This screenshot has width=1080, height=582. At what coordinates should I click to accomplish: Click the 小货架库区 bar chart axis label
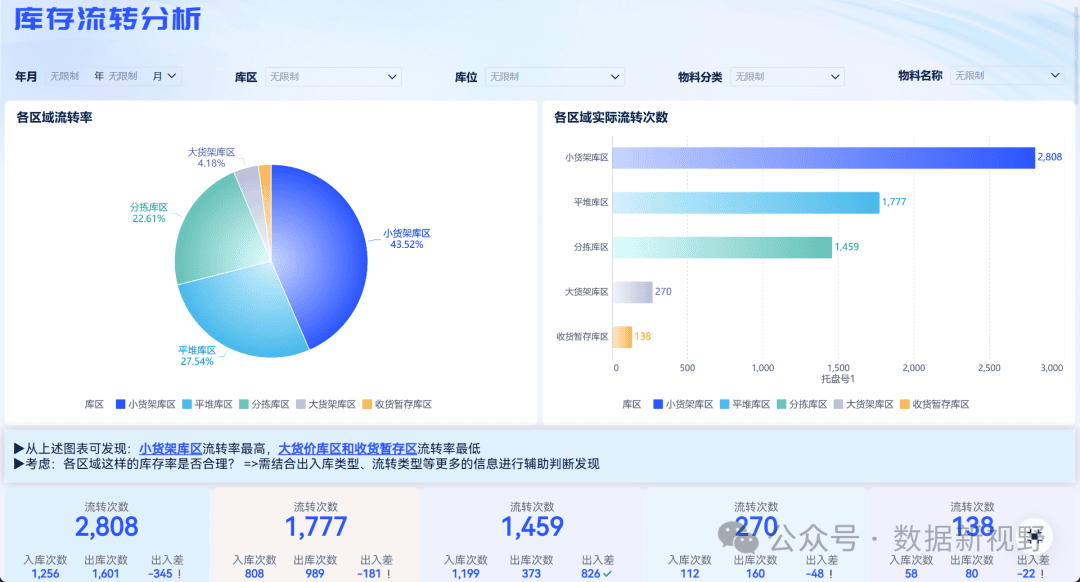click(587, 158)
